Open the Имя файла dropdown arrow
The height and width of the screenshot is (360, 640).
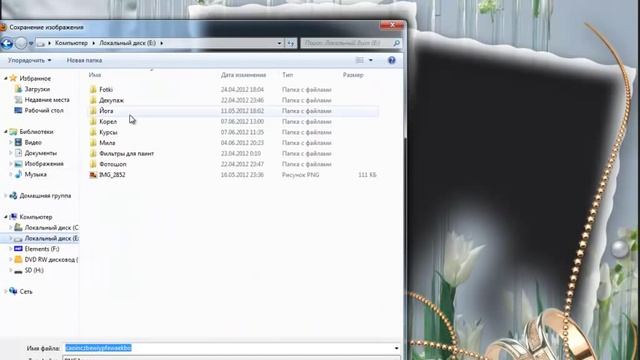396,348
